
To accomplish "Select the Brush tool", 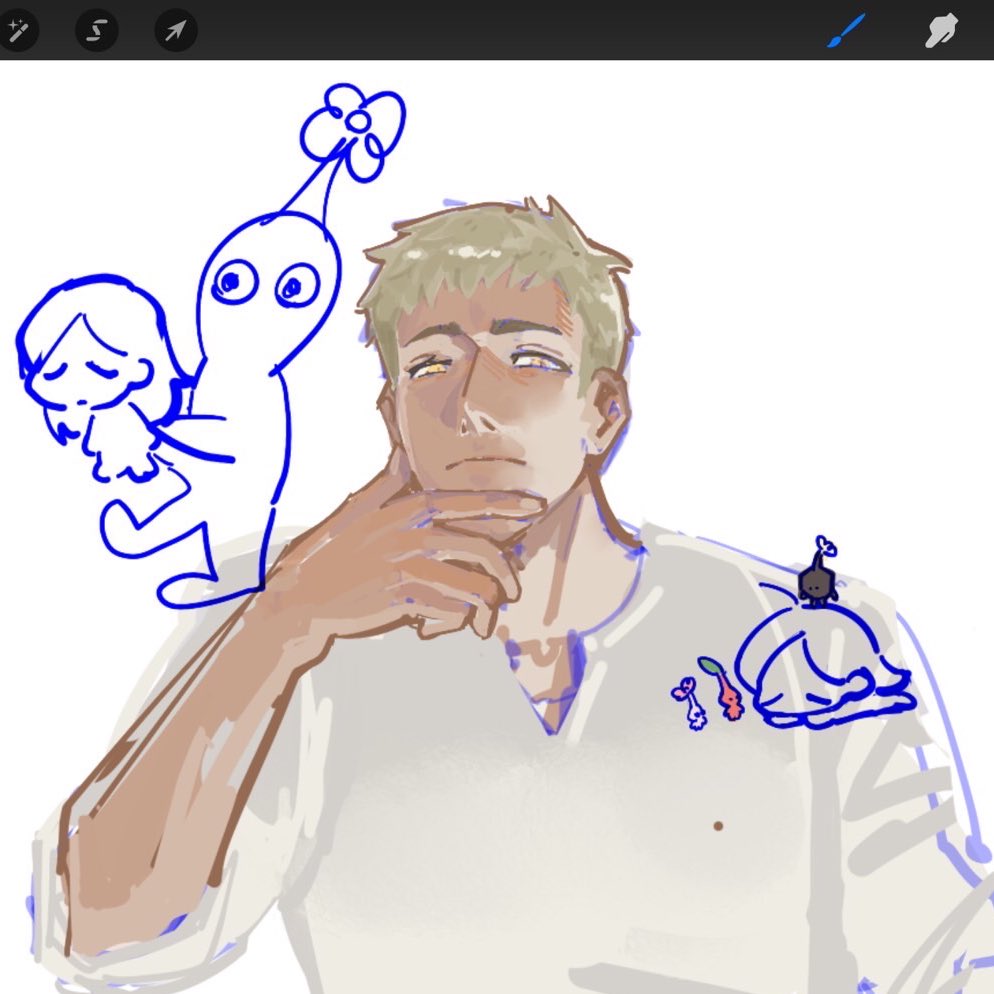I will [845, 30].
